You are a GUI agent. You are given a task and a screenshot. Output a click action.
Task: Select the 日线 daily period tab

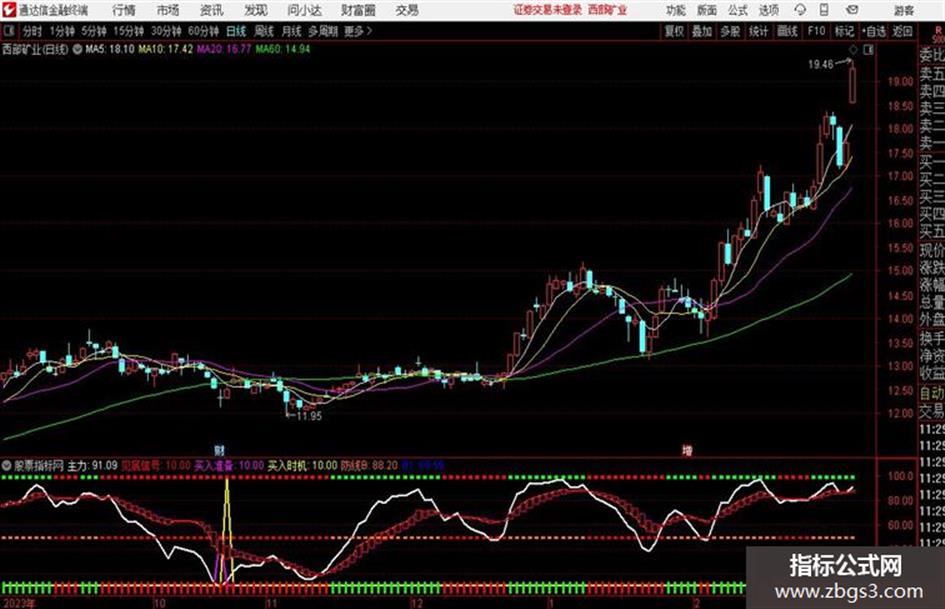tap(236, 31)
